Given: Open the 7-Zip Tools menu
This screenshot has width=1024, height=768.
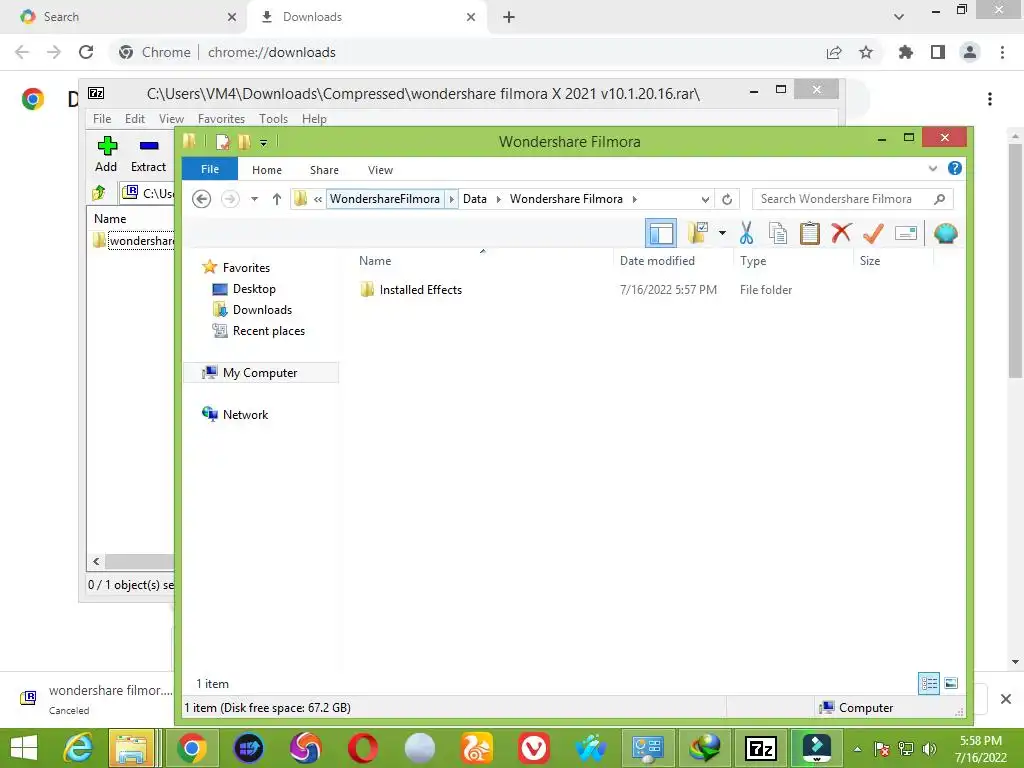Looking at the screenshot, I should [273, 118].
